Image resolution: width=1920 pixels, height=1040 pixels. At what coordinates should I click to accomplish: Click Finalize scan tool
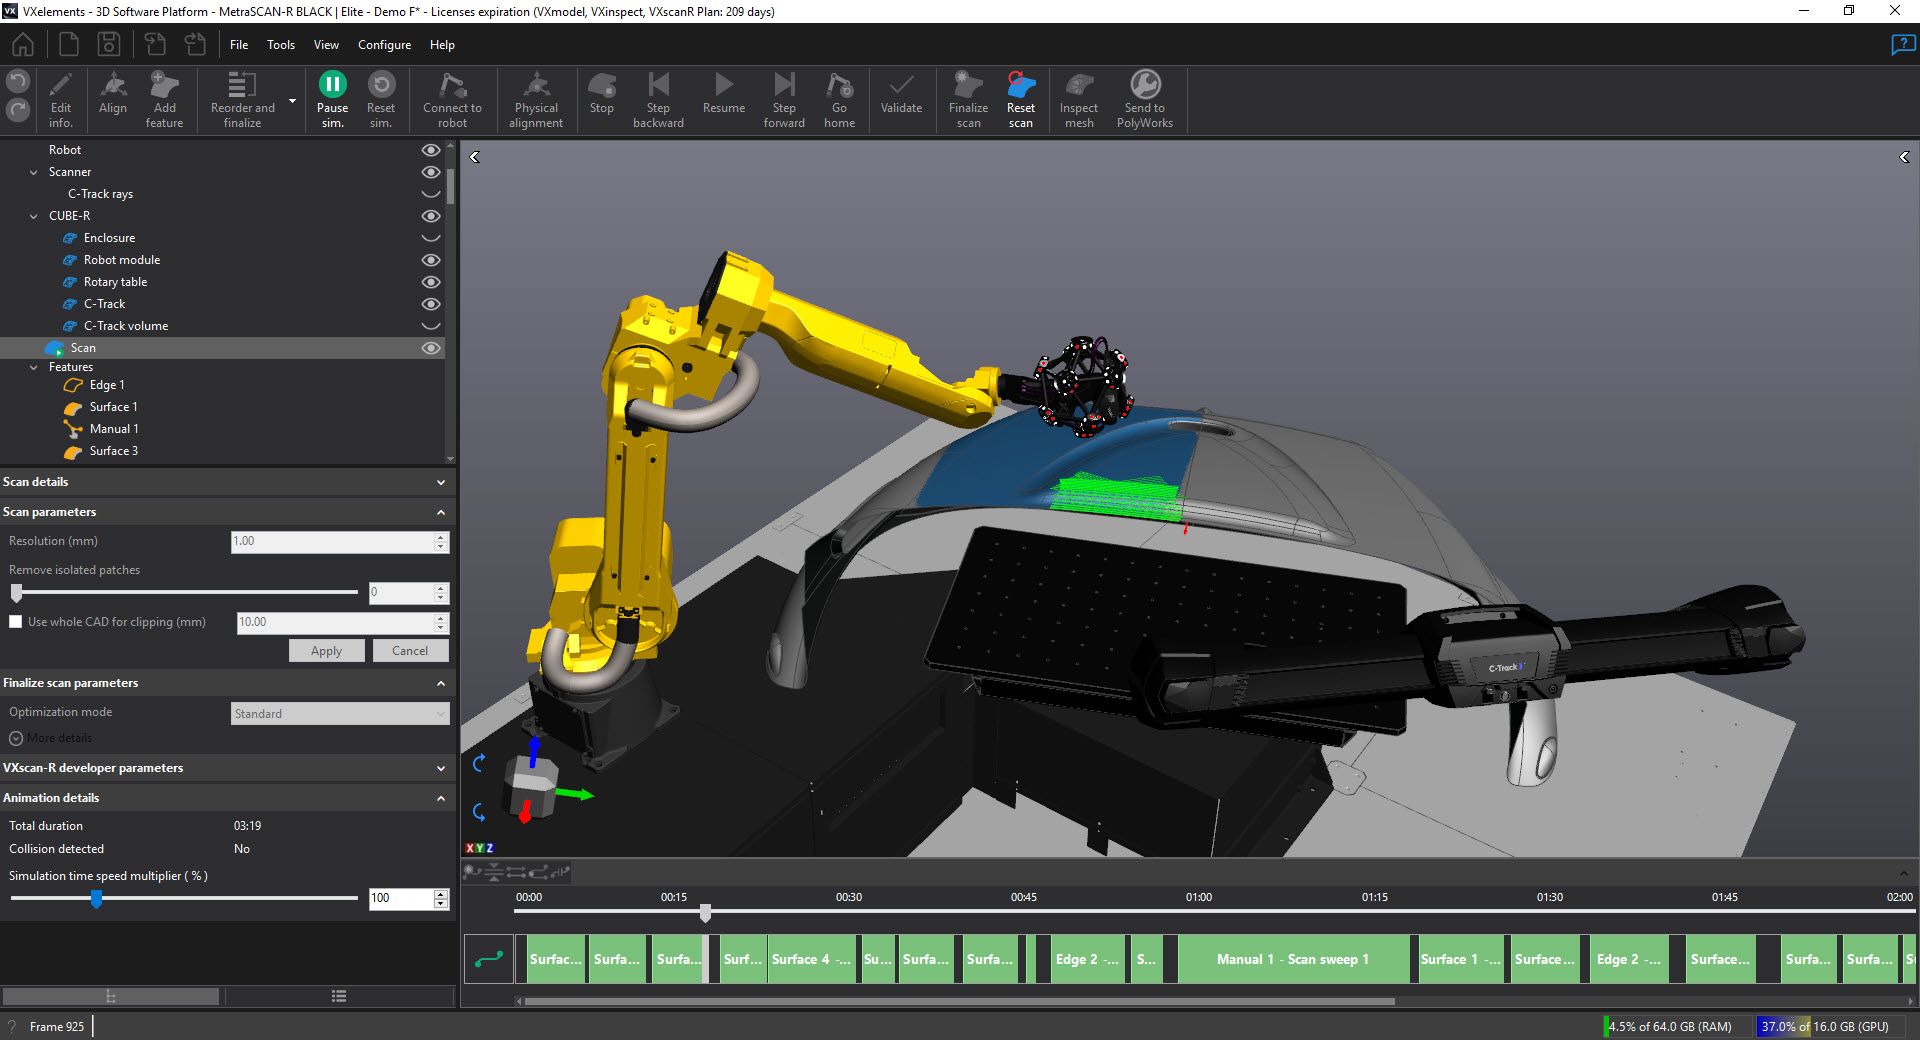[968, 100]
